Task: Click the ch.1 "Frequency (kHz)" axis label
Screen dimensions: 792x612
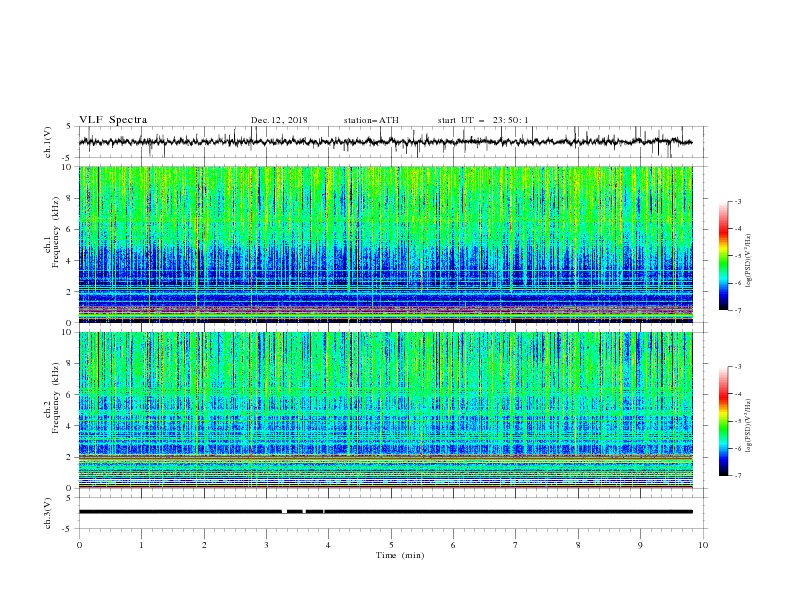Action: pos(56,232)
